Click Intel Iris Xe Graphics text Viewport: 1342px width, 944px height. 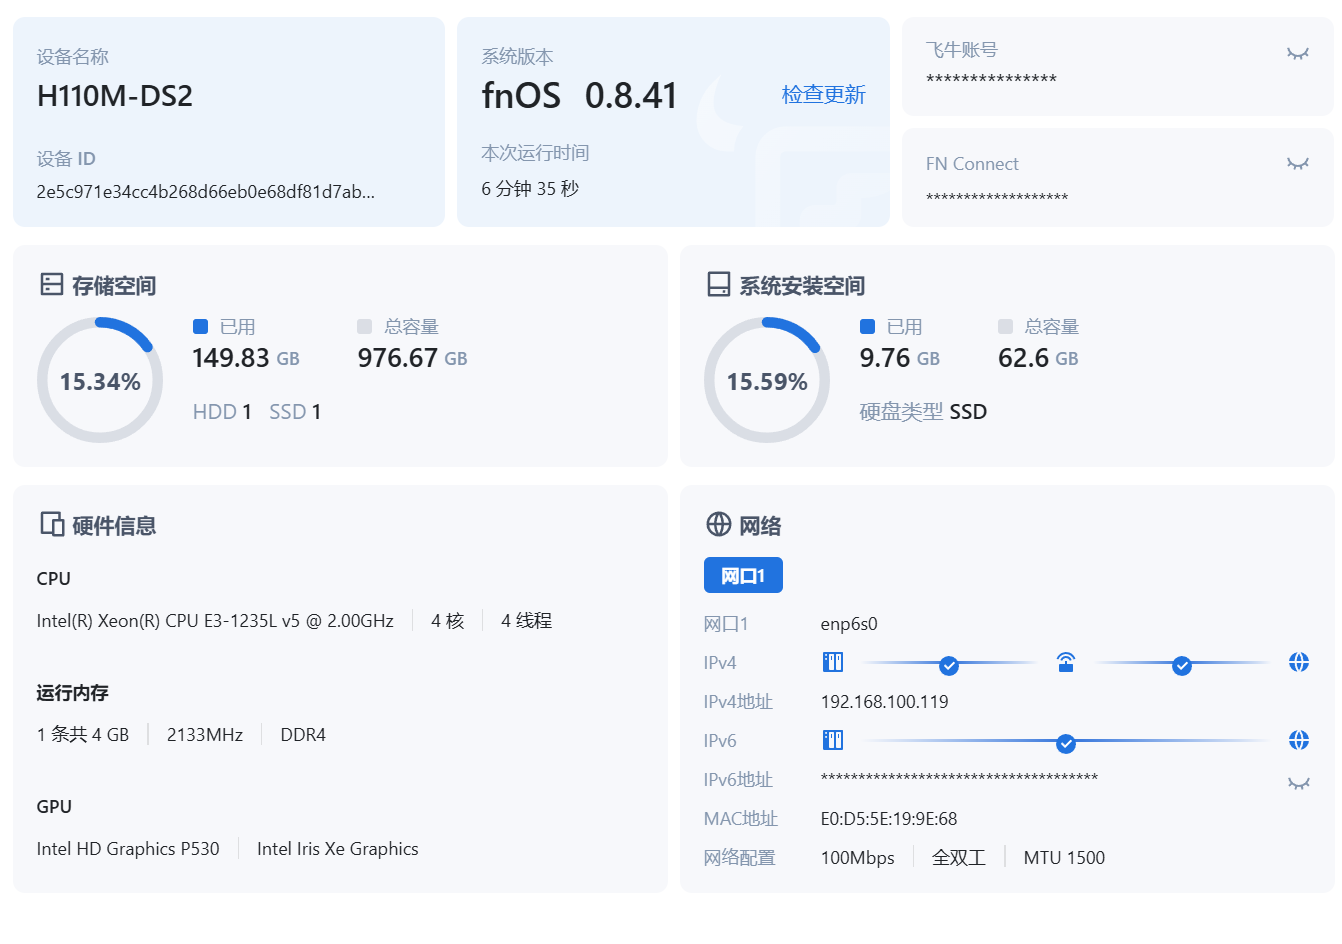point(338,849)
